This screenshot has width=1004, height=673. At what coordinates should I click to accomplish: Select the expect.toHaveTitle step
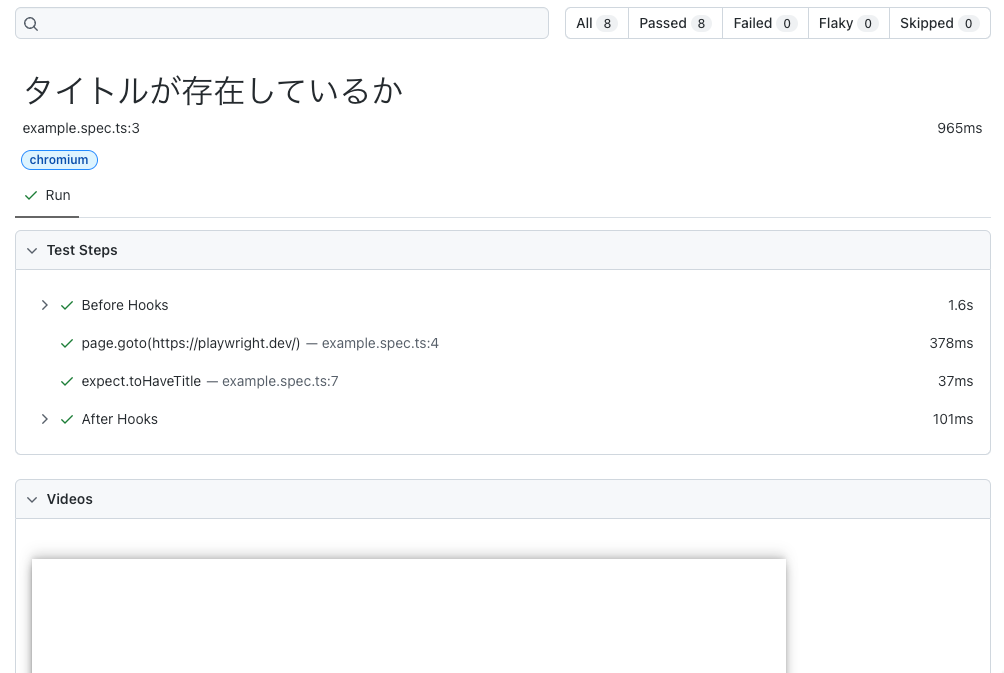pos(141,381)
